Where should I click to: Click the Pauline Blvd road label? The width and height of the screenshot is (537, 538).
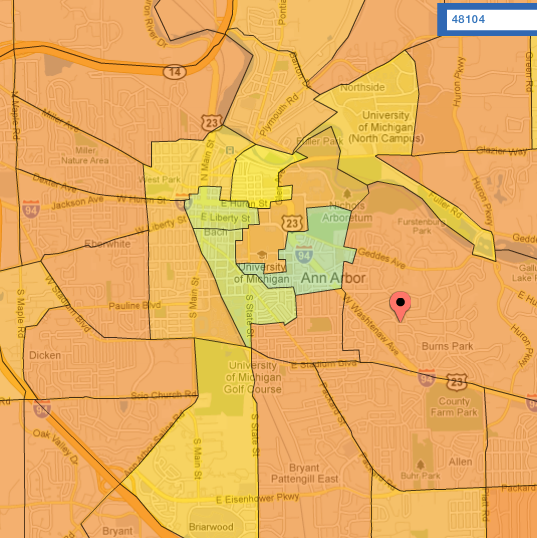[135, 305]
